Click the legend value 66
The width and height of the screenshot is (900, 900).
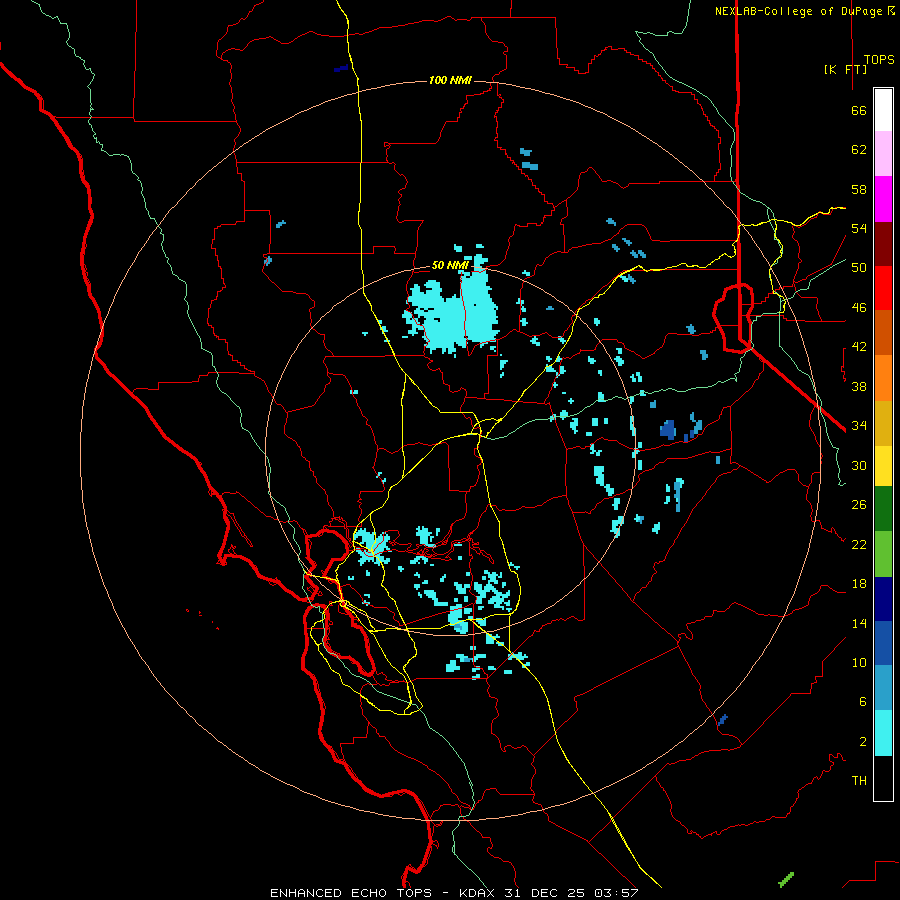pos(859,110)
